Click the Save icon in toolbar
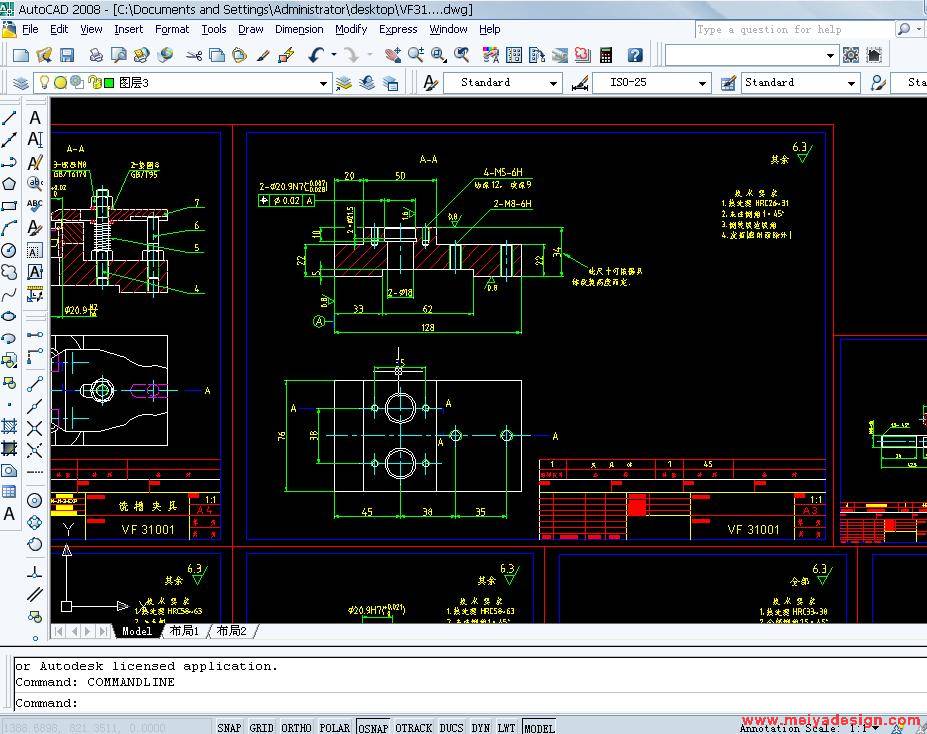This screenshot has height=734, width=927. [67, 54]
